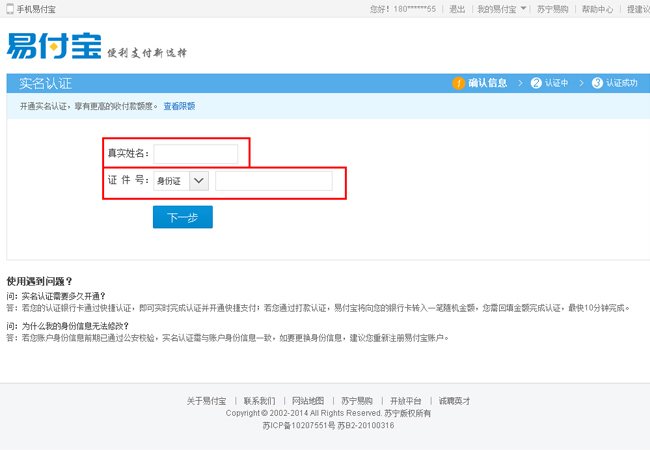Image resolution: width=650 pixels, height=450 pixels.
Task: Click the 下一步 button
Action: (183, 217)
